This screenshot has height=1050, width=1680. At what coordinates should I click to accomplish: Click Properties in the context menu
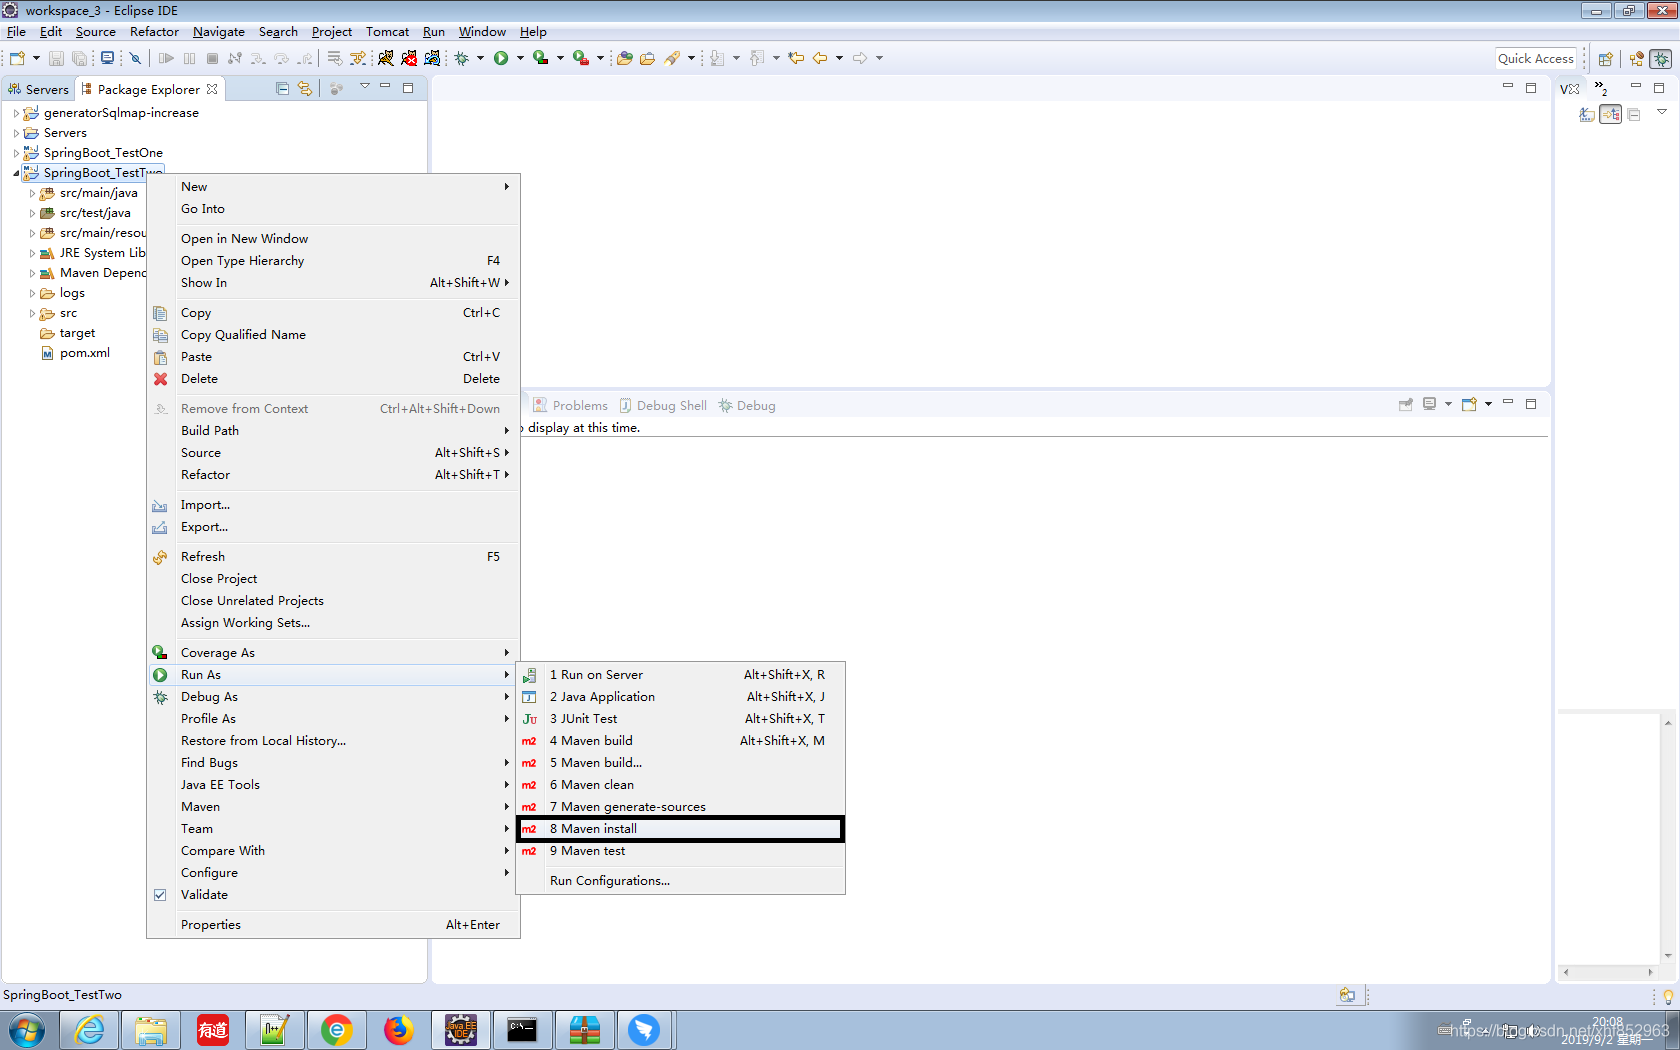334,925
